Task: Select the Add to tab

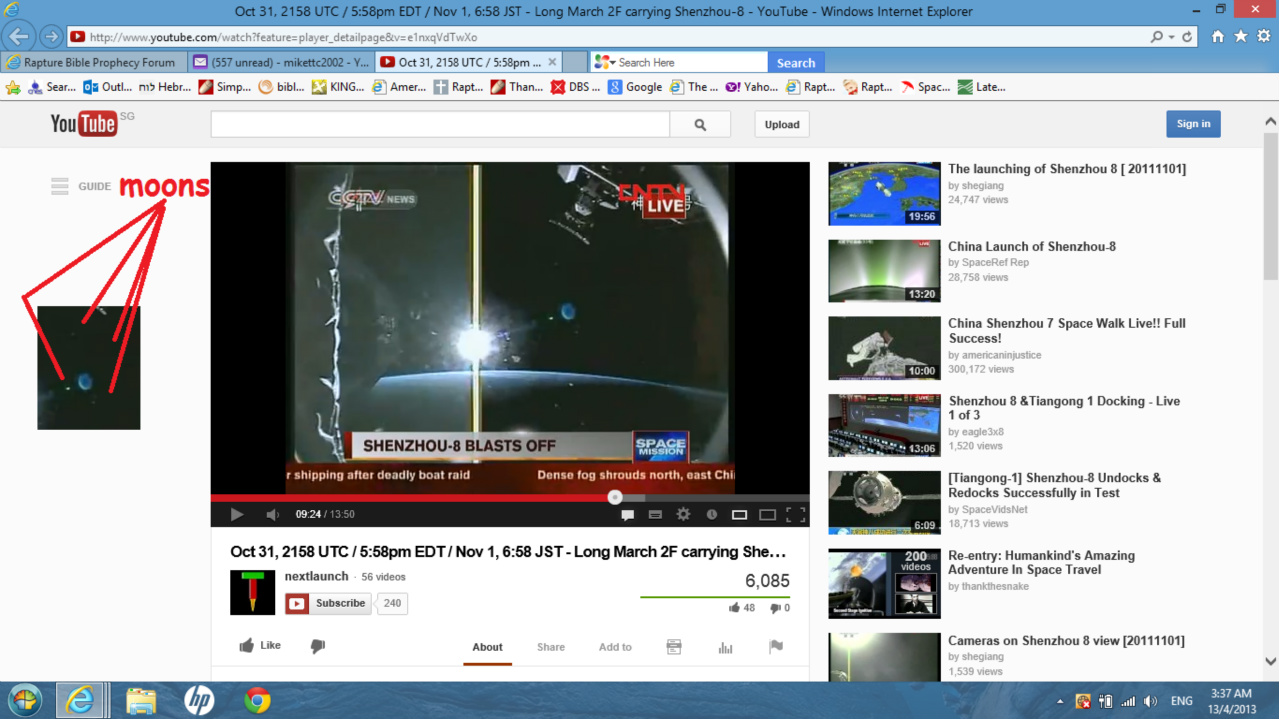Action: pos(615,647)
